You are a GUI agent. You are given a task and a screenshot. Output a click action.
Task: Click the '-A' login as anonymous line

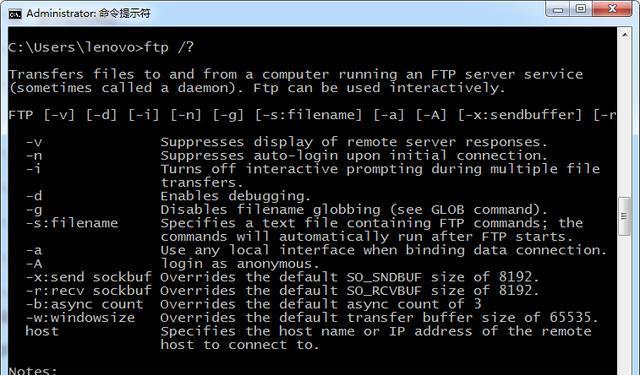pos(173,264)
